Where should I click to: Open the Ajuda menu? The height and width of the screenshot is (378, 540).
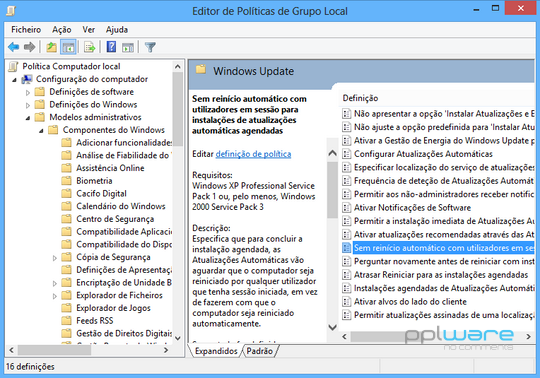pyautogui.click(x=117, y=30)
